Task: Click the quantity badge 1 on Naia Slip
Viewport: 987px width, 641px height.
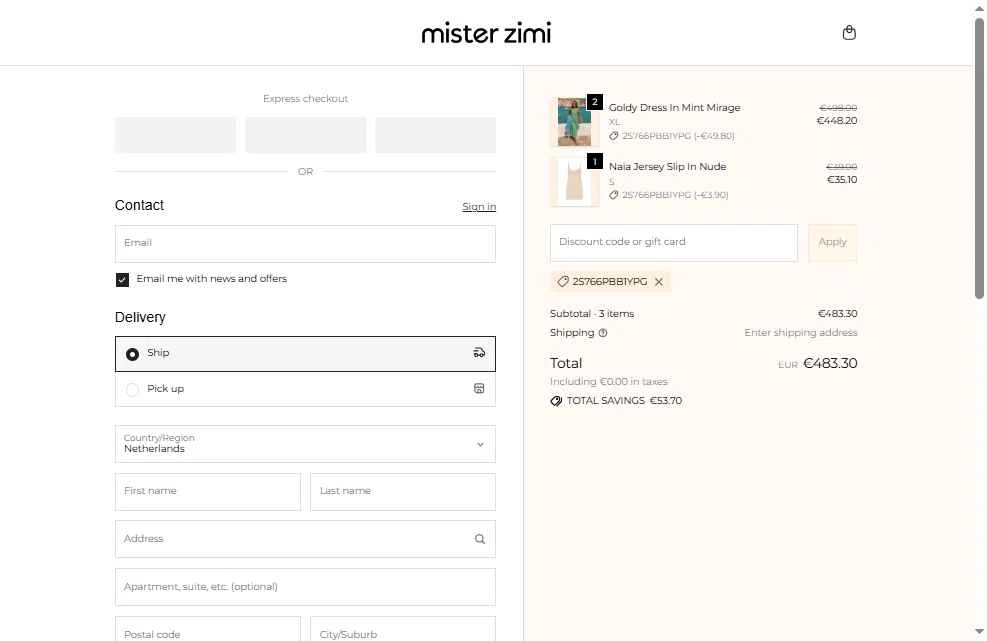Action: tap(594, 161)
